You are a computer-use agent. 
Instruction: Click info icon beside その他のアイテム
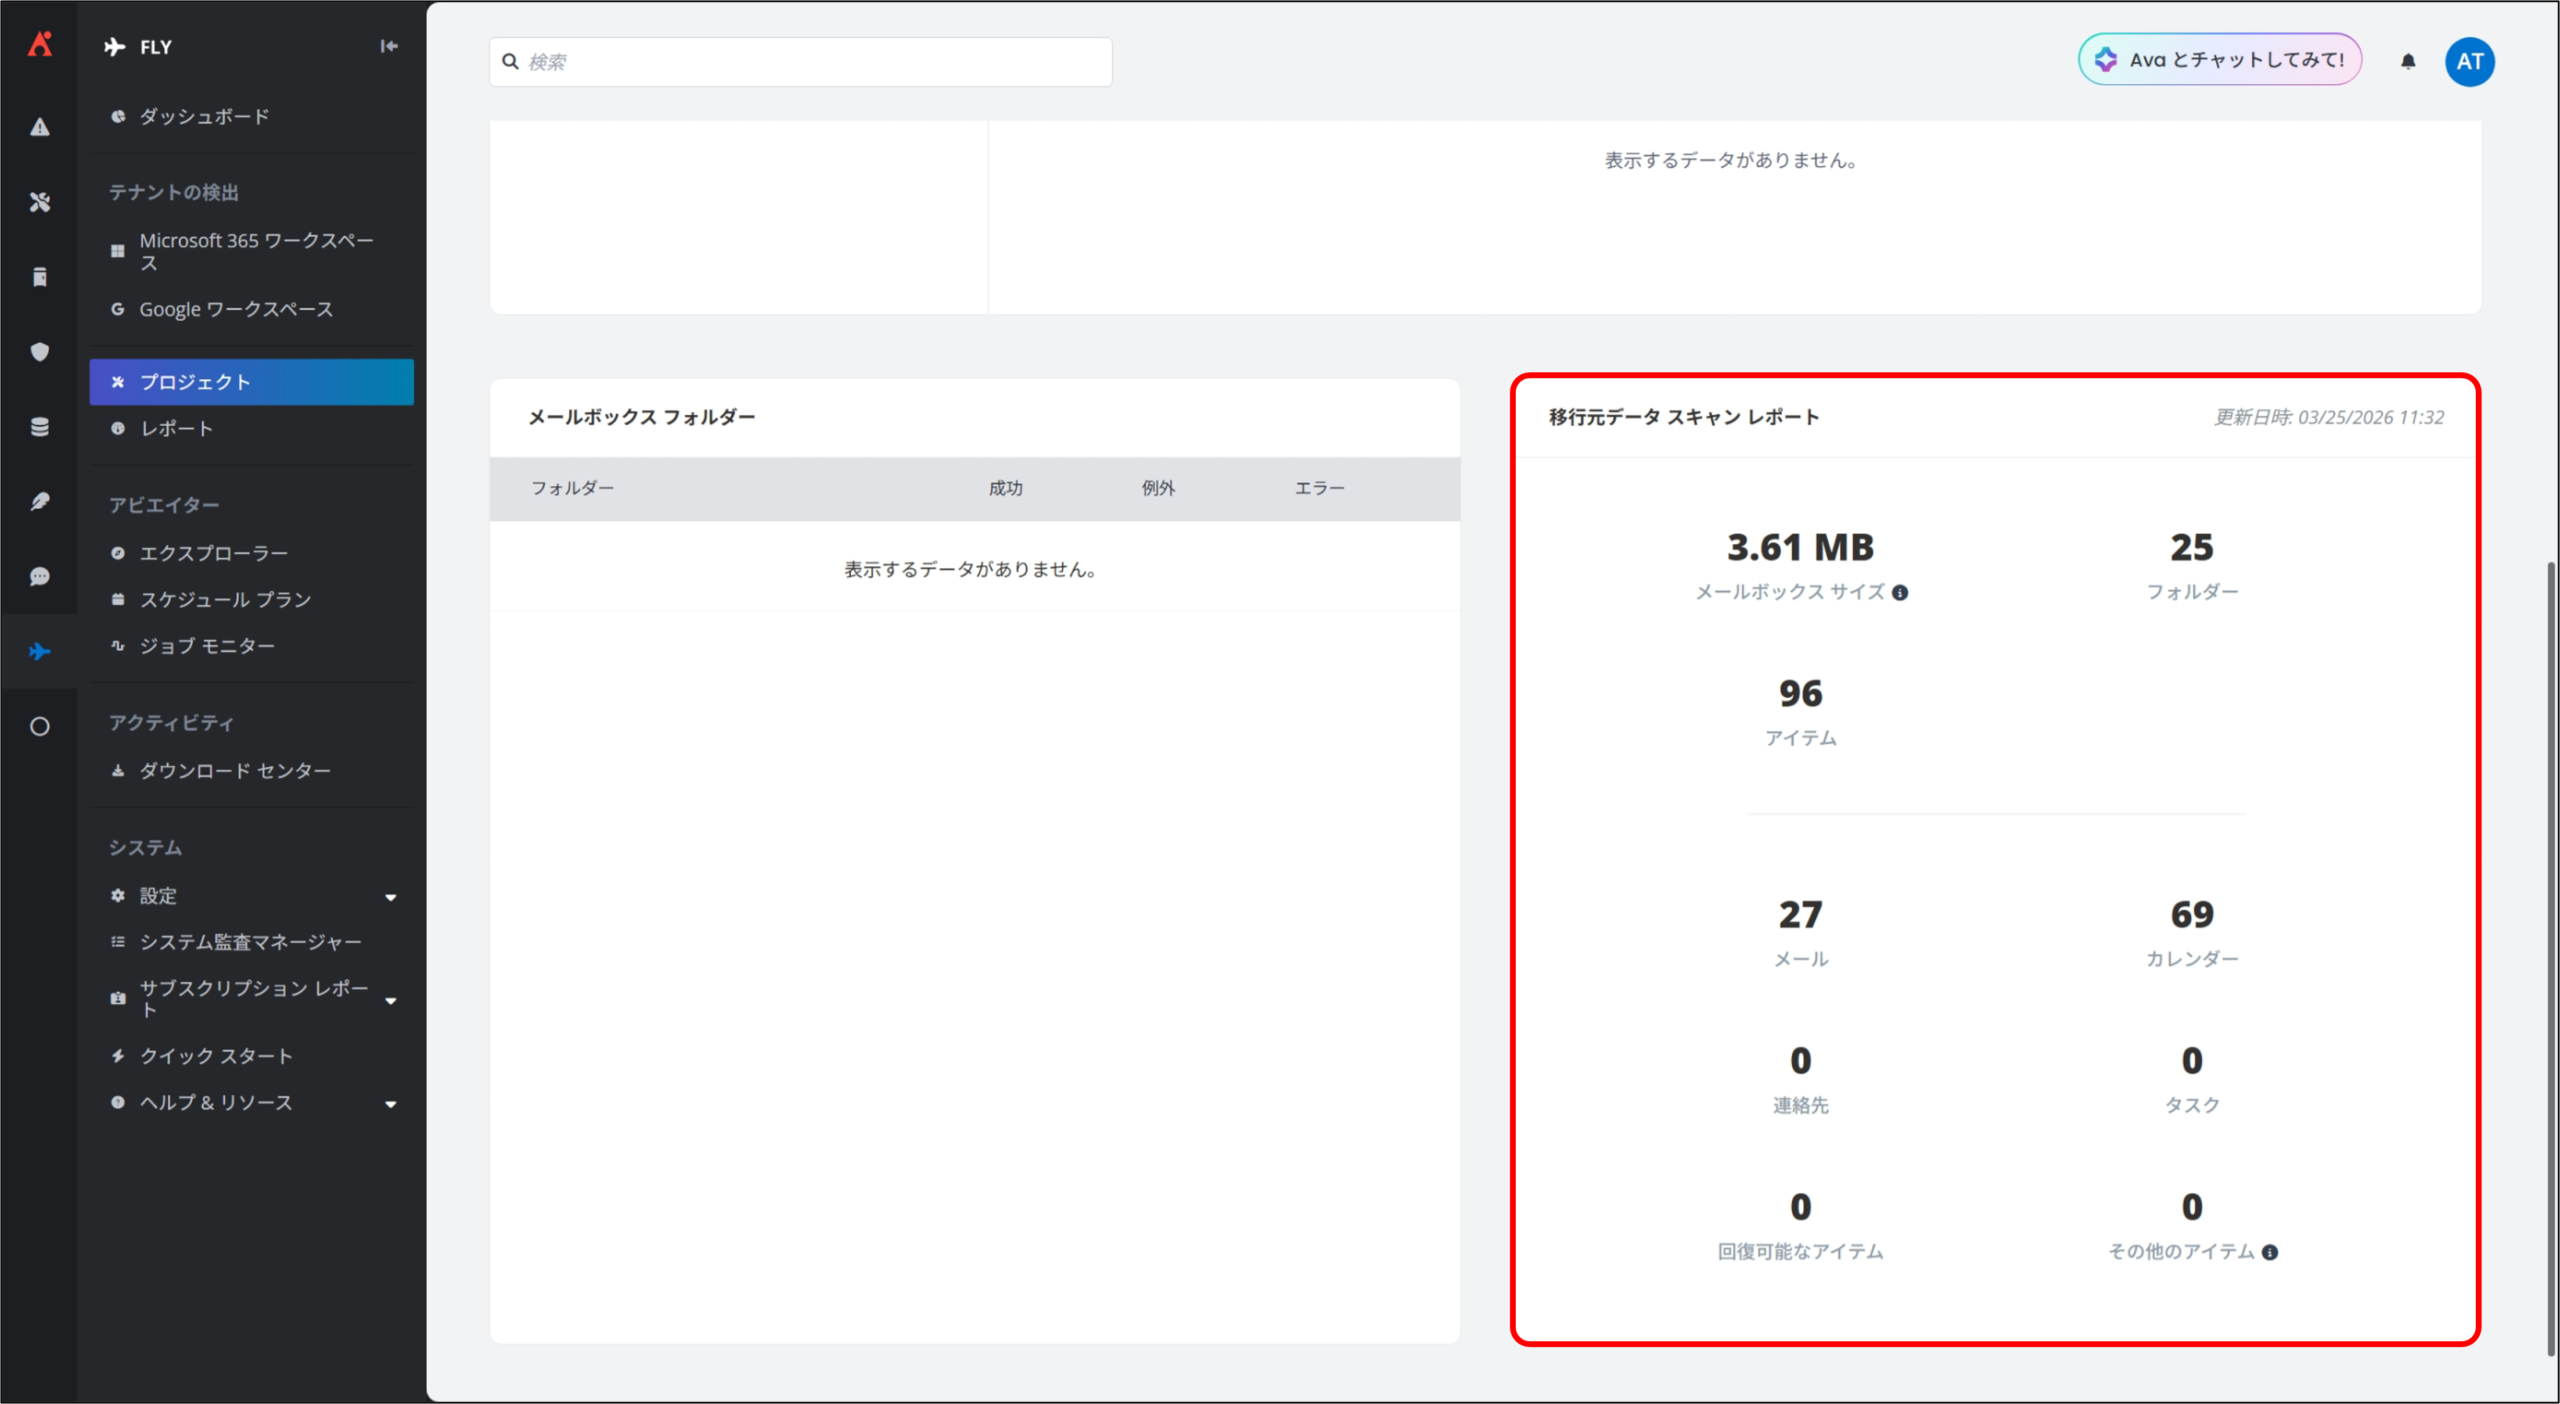coord(2270,1253)
